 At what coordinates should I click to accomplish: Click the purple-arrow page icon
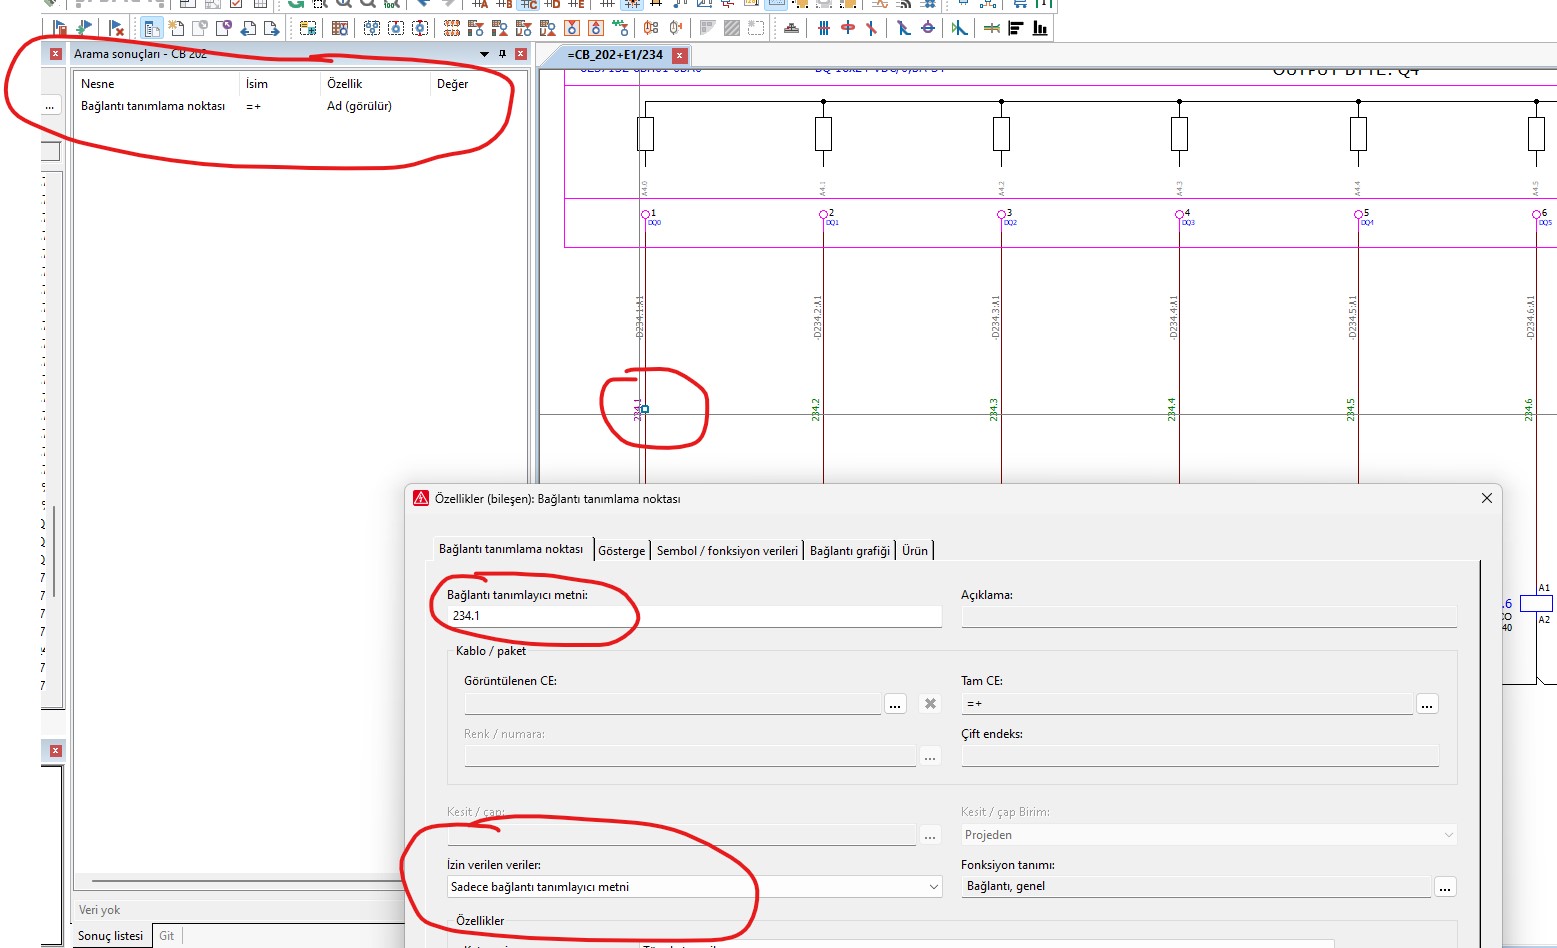click(x=224, y=28)
